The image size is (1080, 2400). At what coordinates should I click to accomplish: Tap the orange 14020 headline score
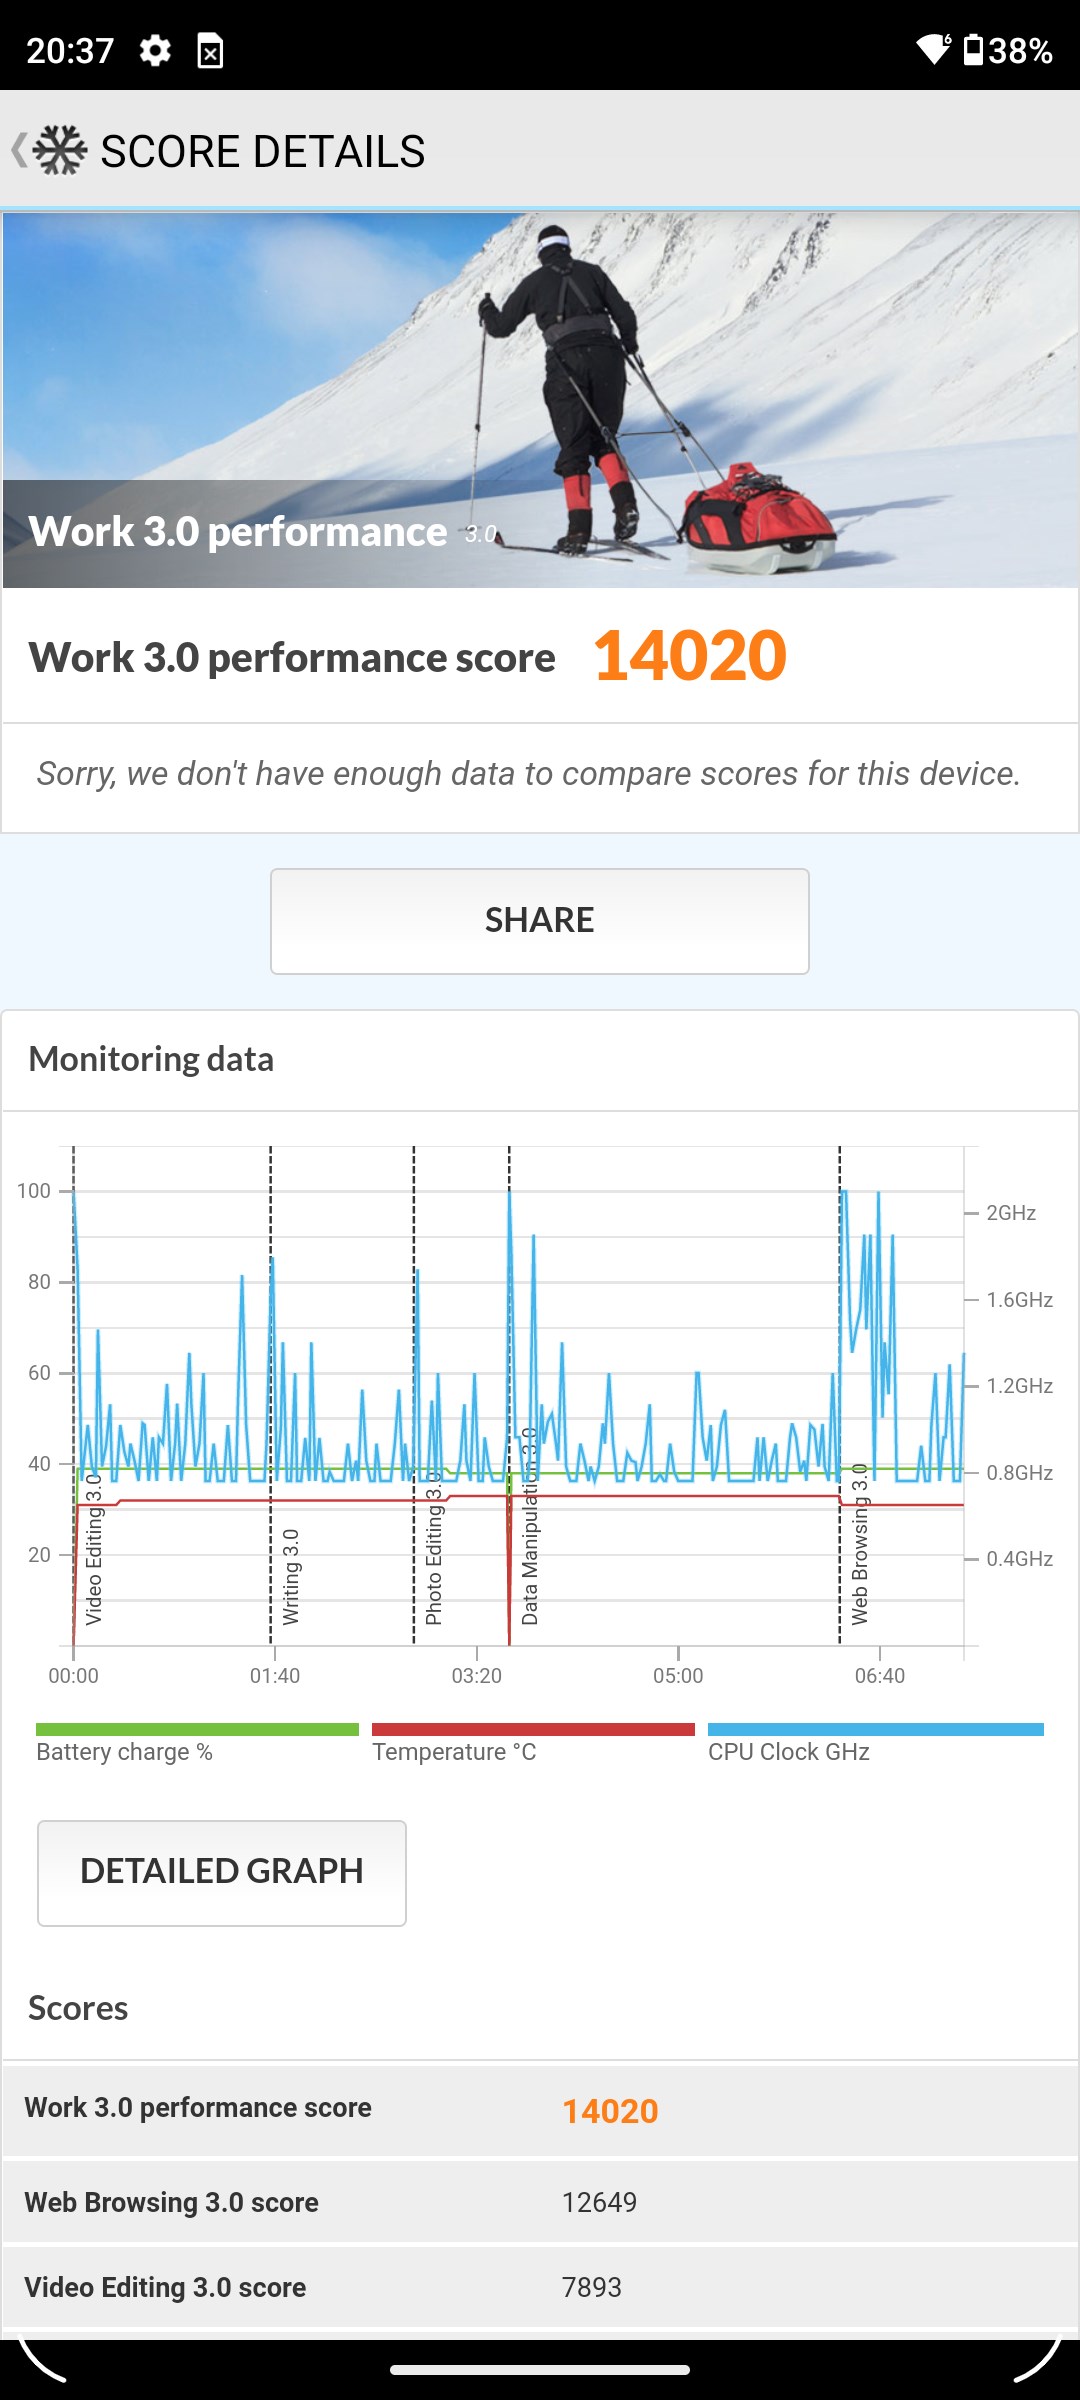pos(690,657)
